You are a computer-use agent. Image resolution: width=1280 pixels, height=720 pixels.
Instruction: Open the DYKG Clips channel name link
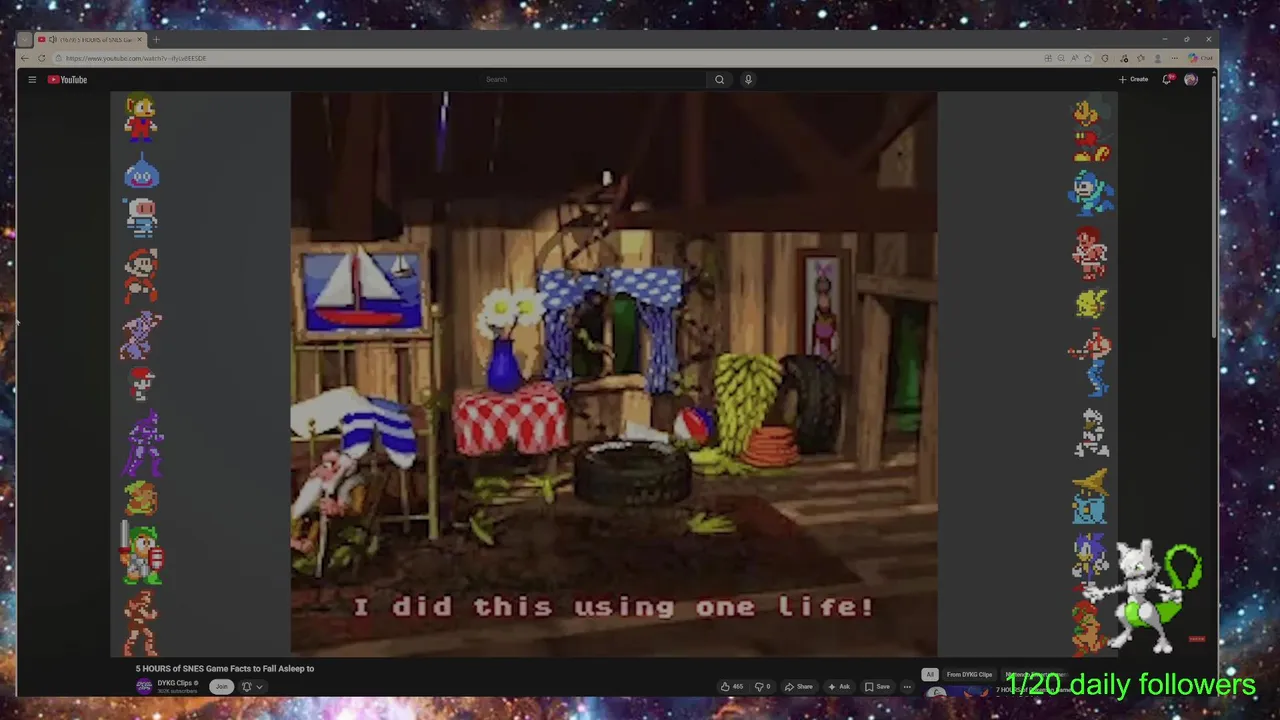175,683
